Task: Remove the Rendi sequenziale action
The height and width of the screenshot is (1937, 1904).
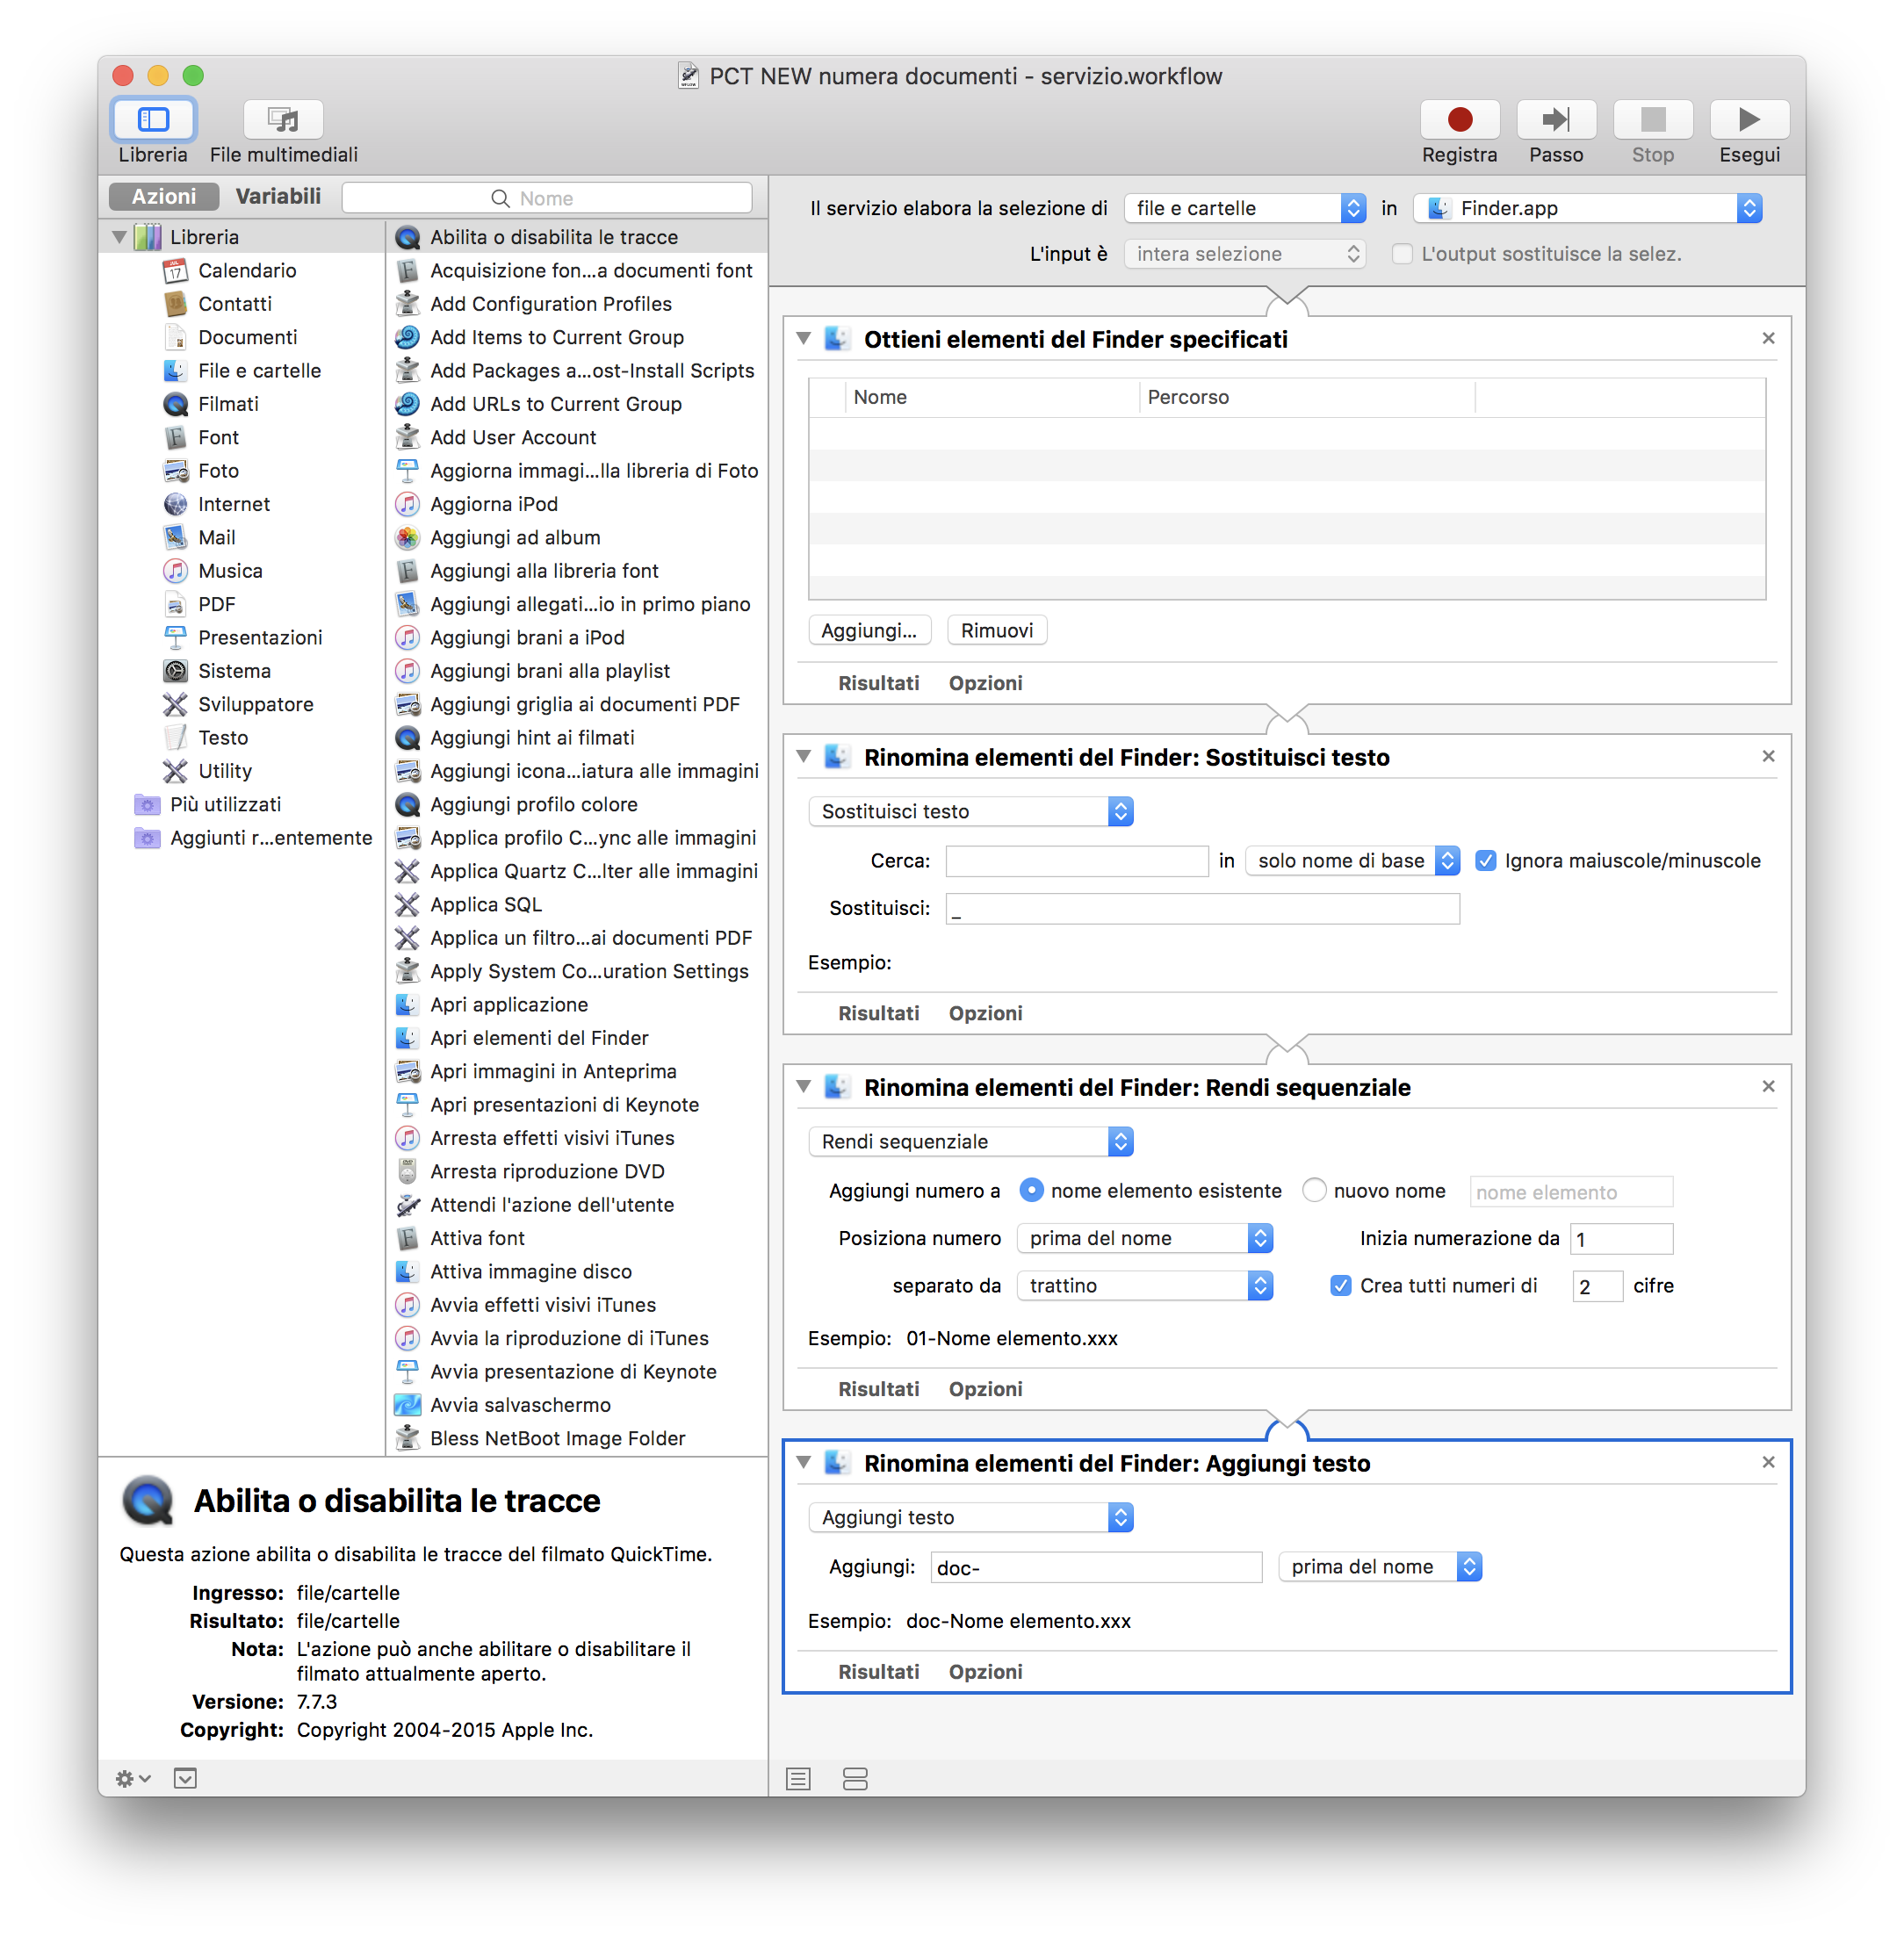Action: click(1768, 1086)
